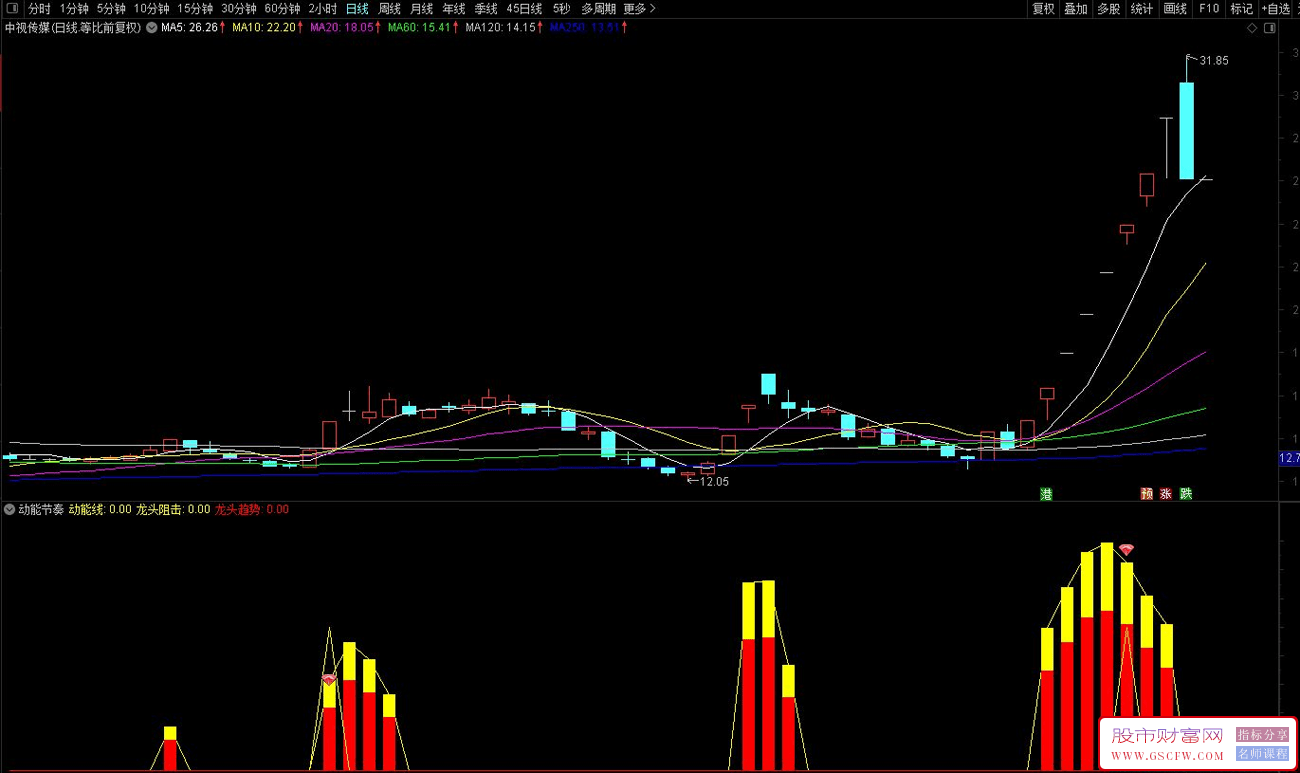Click the red 预 marker icon

(1146, 493)
